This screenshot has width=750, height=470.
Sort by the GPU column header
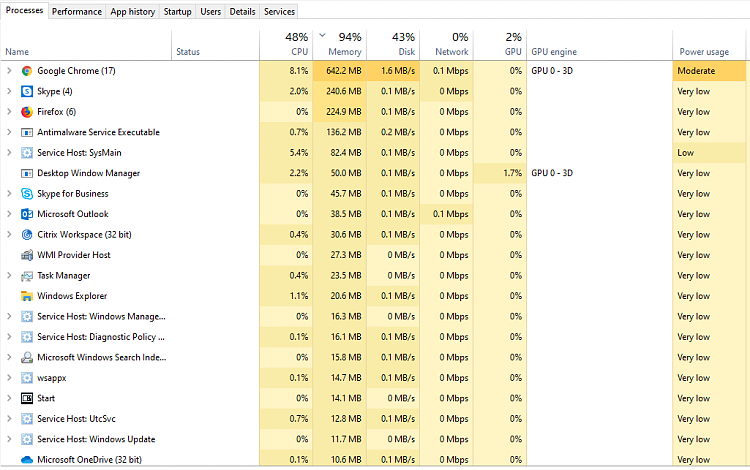(x=500, y=45)
